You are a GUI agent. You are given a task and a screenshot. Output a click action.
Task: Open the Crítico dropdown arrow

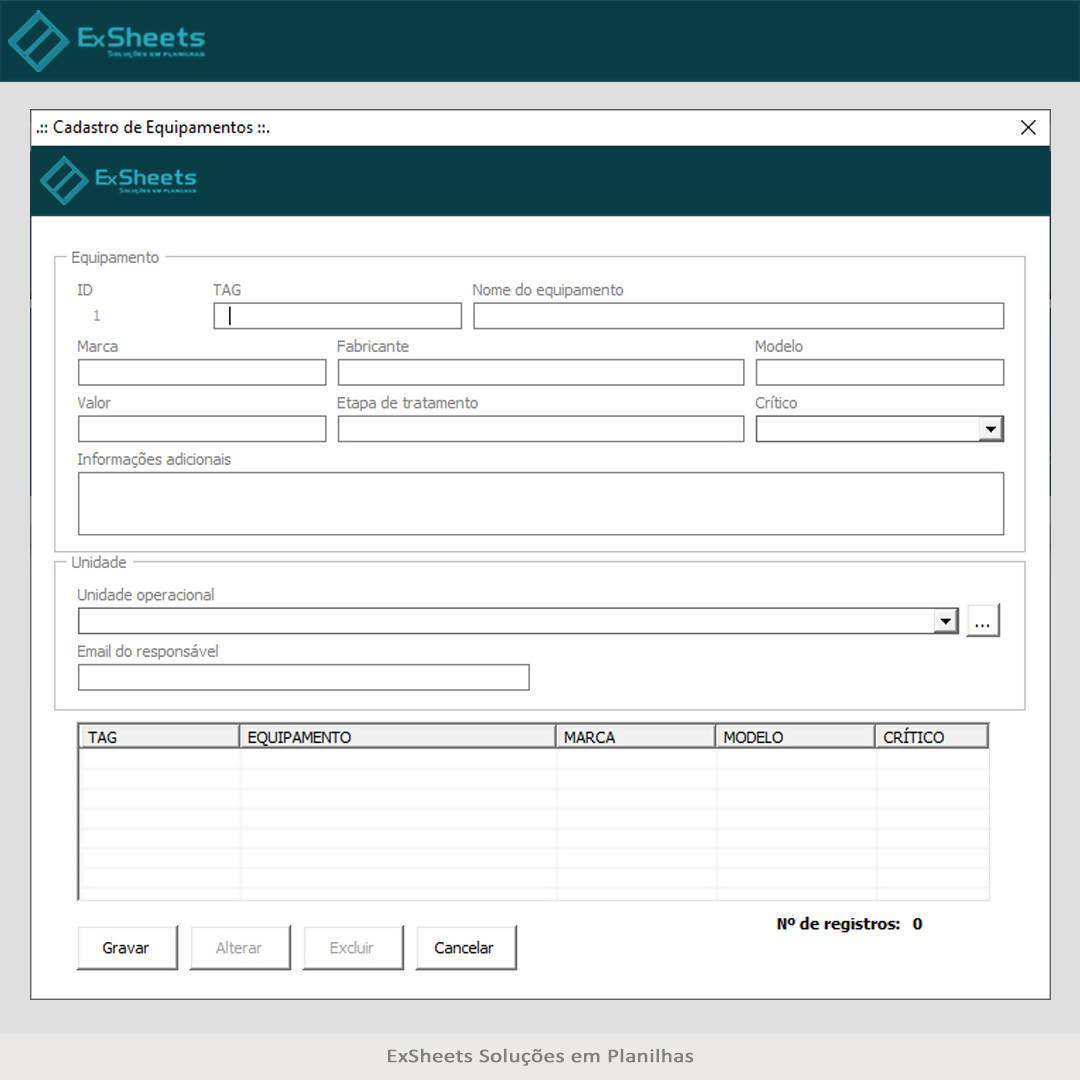(x=990, y=429)
